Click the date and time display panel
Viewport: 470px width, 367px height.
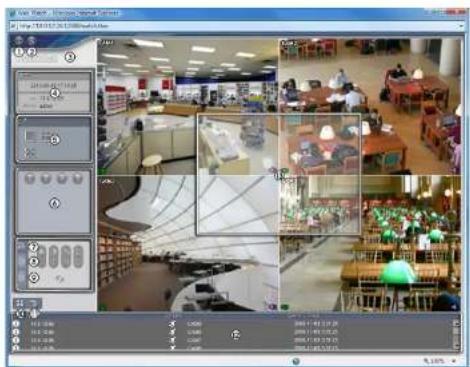54,92
